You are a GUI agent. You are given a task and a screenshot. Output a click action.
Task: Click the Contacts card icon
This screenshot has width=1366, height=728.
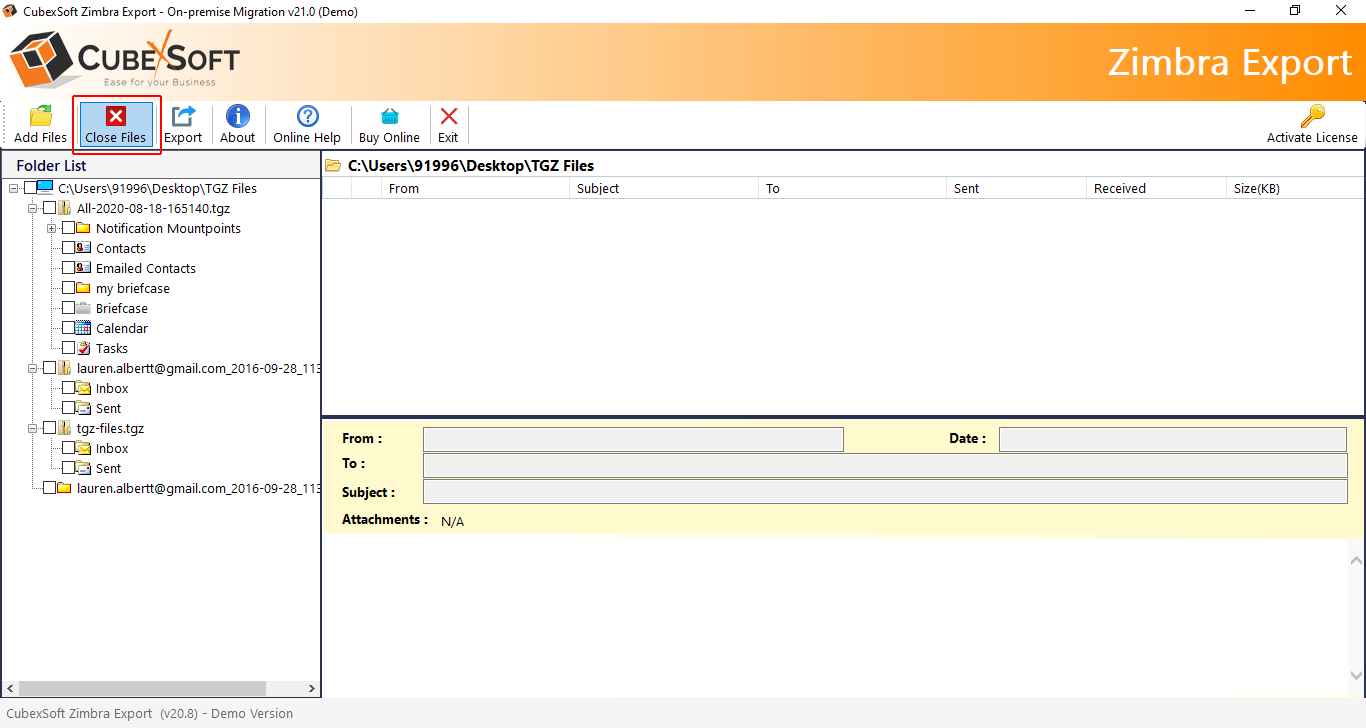point(84,248)
